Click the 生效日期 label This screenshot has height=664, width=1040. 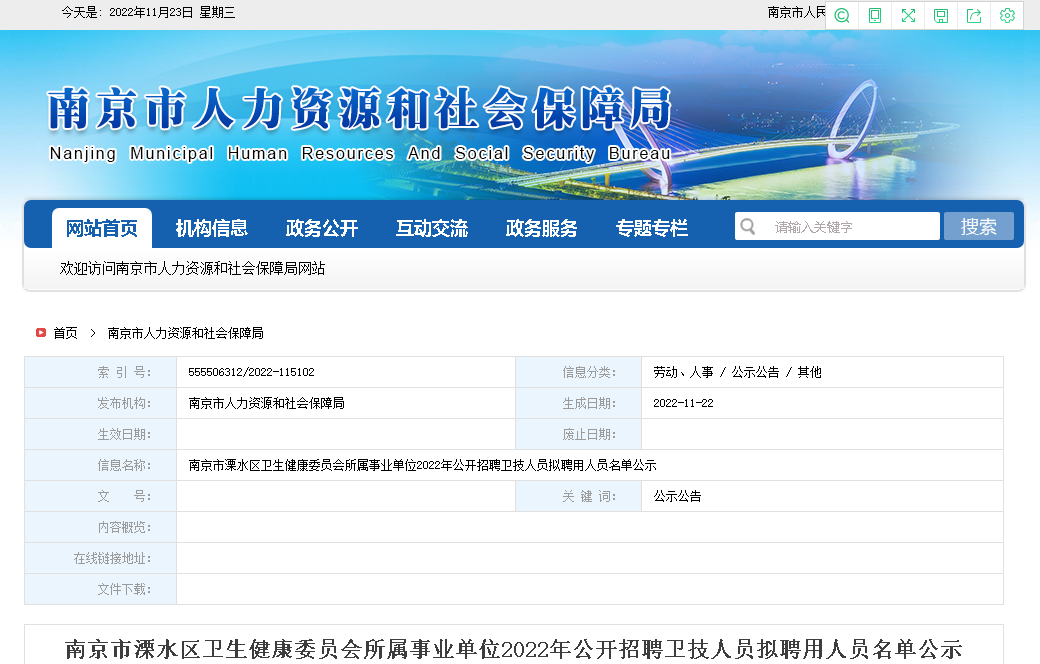pos(124,434)
